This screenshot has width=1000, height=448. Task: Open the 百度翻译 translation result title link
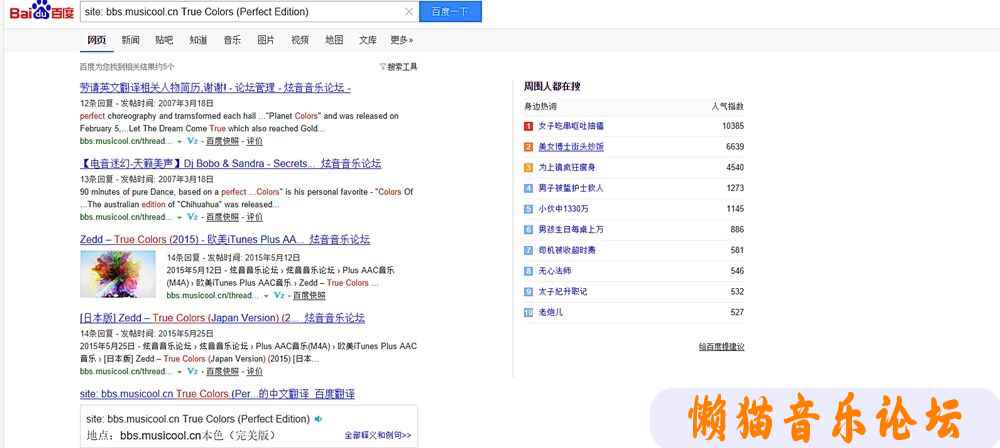pos(217,394)
